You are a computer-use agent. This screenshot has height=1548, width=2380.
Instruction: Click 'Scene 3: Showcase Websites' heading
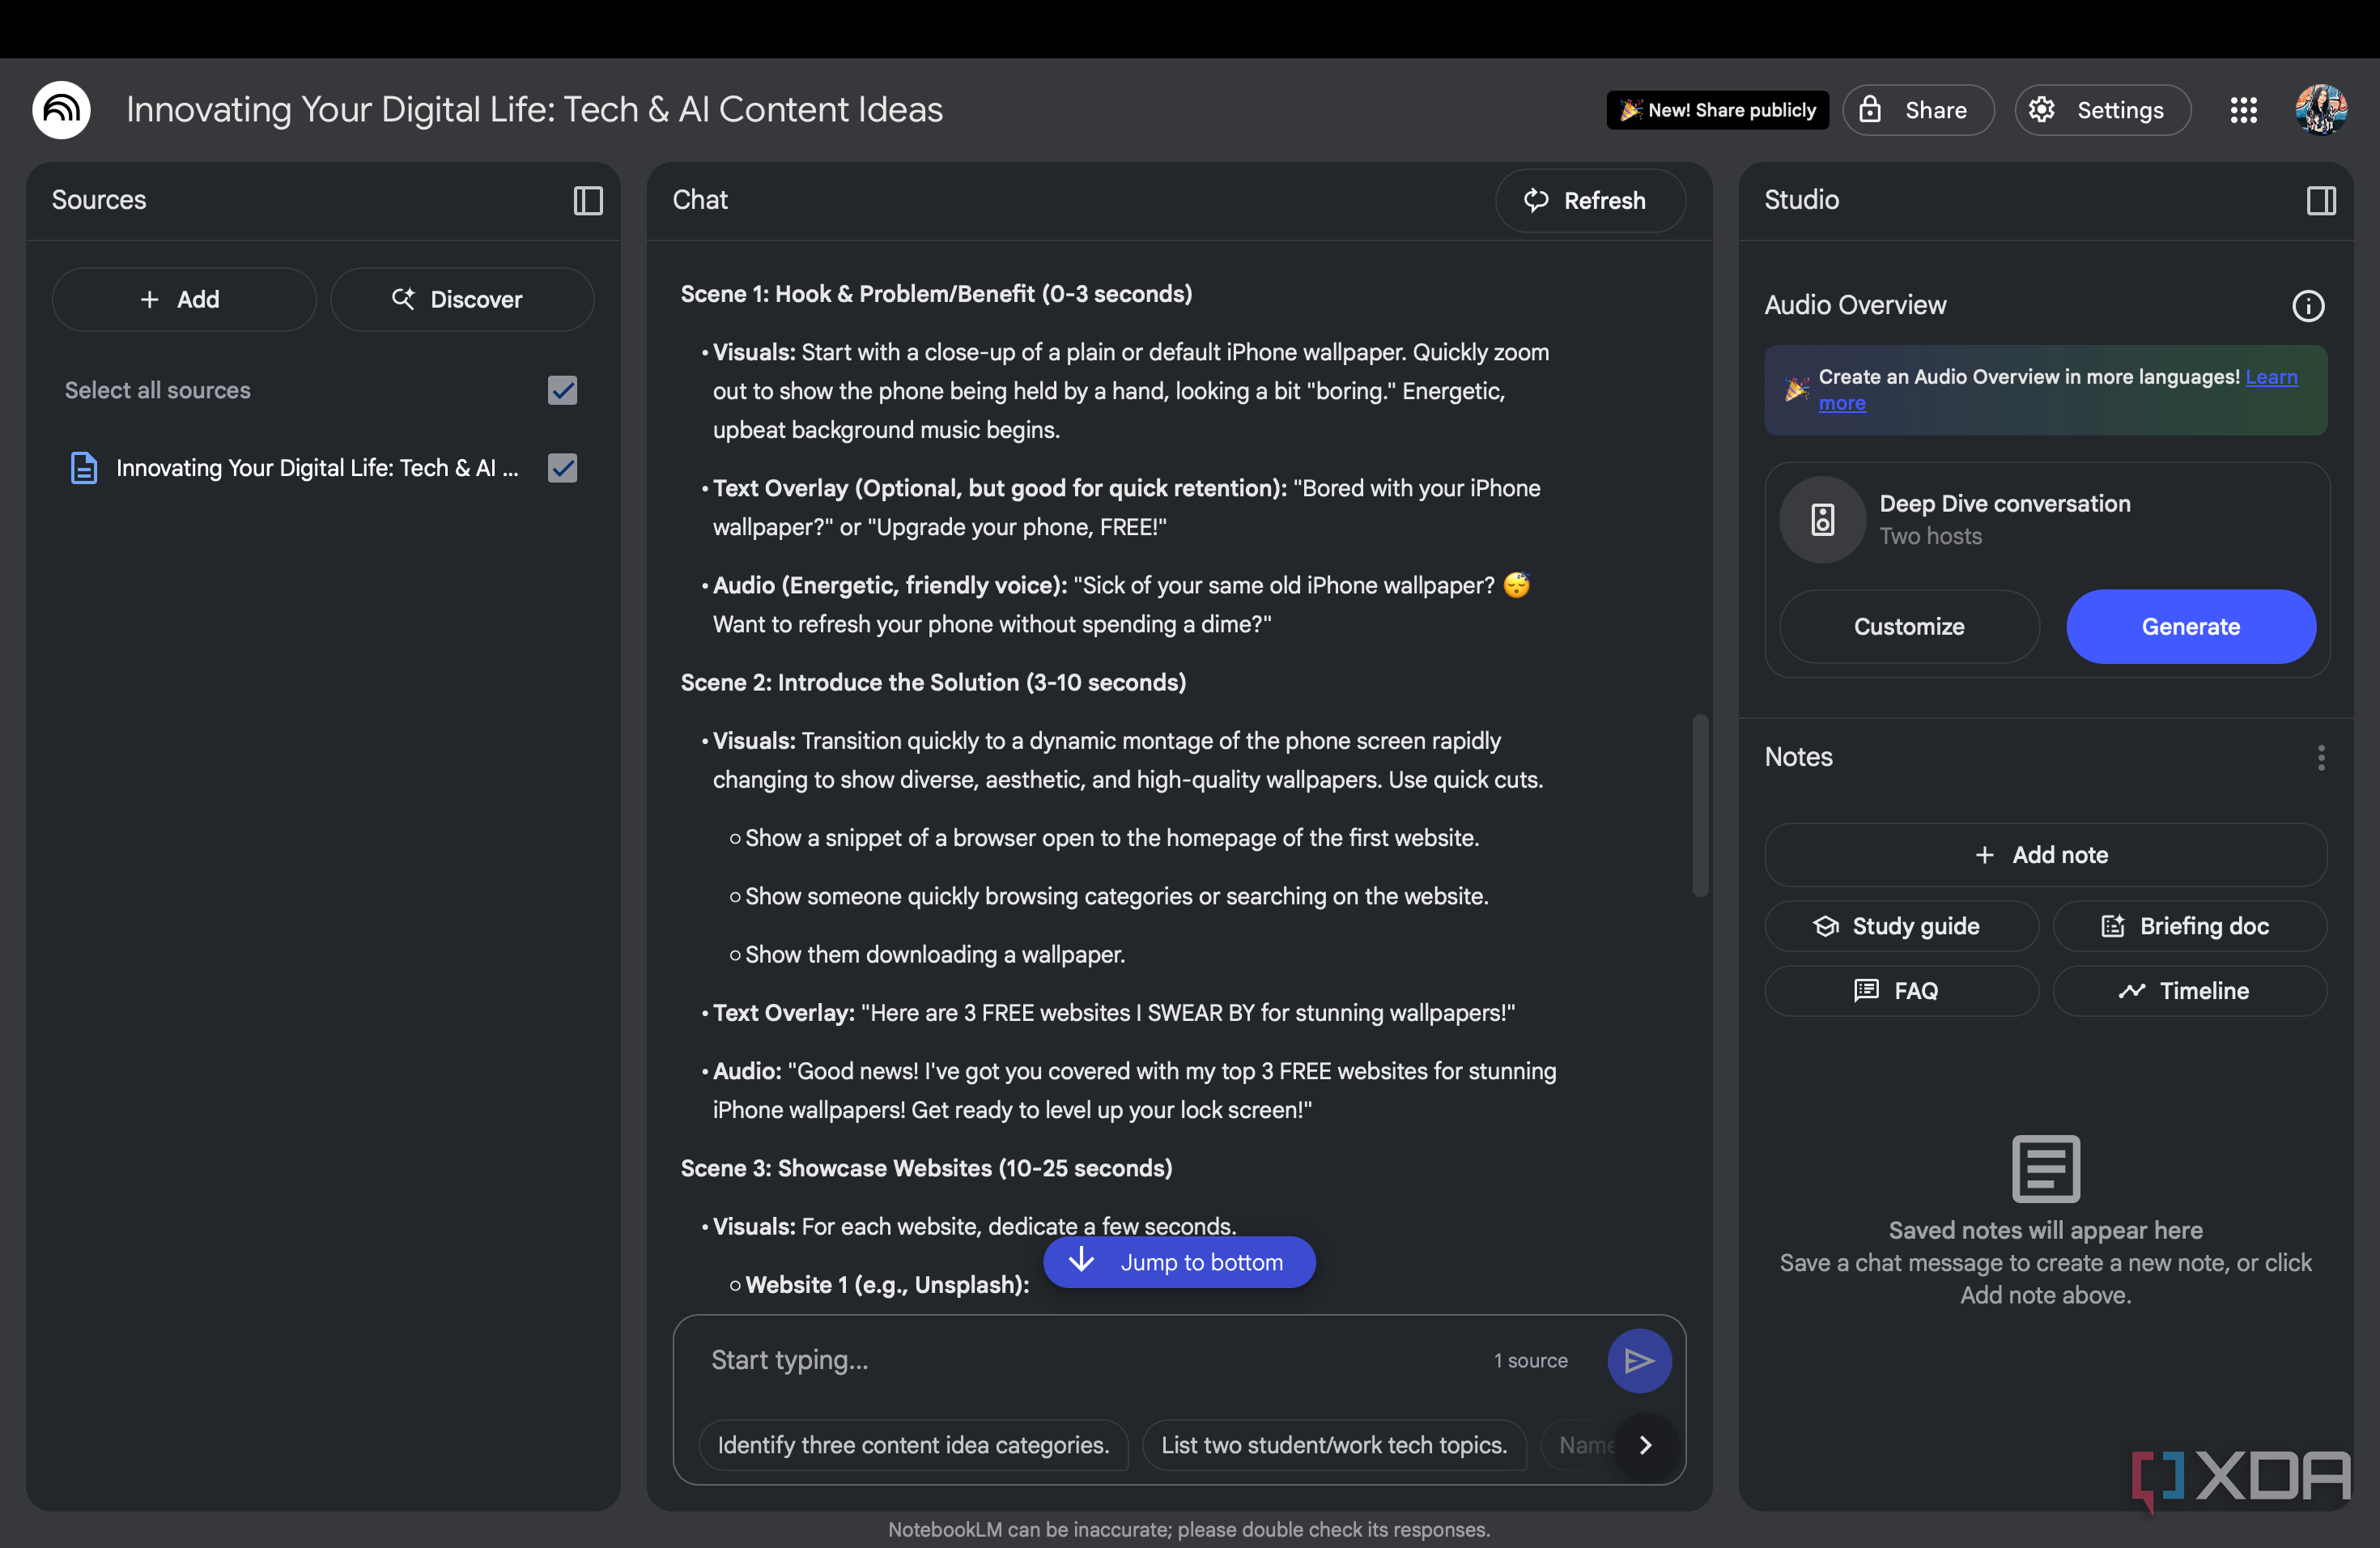[x=926, y=1168]
